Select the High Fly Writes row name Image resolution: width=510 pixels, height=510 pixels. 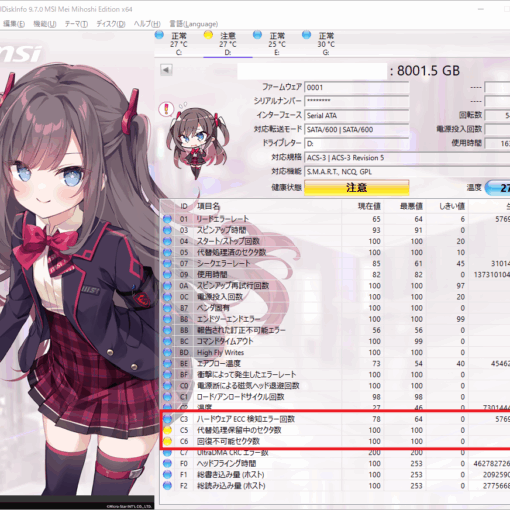(220, 352)
